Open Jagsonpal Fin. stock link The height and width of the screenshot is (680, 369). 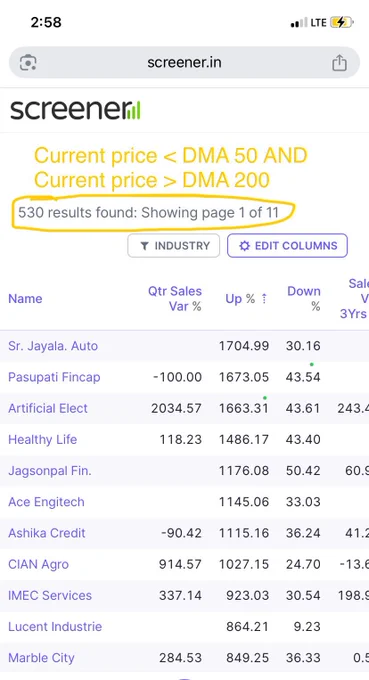click(x=50, y=471)
